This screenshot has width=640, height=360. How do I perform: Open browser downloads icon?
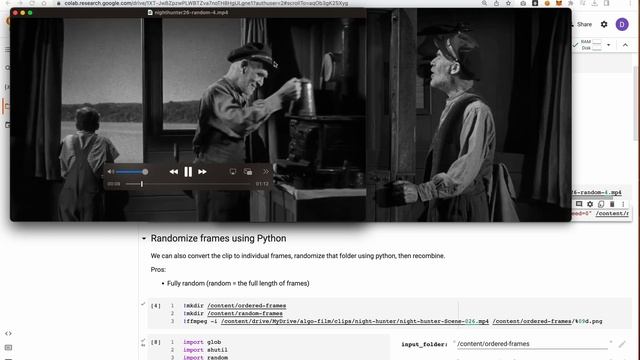tap(595, 3)
